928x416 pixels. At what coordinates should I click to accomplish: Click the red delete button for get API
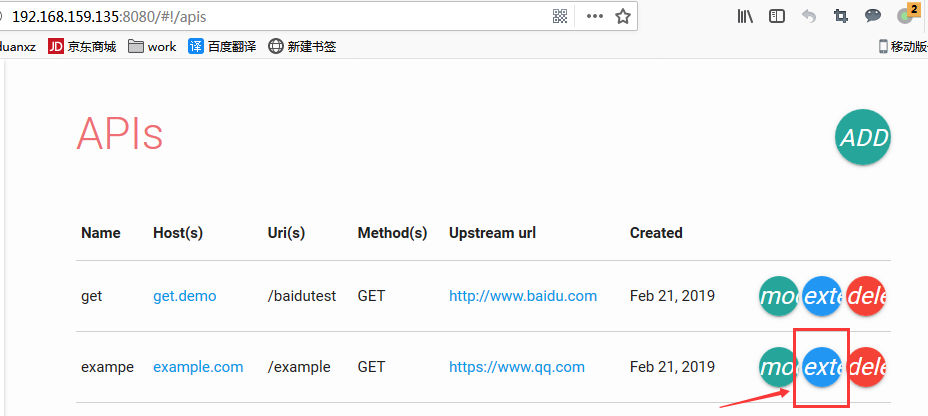[866, 296]
